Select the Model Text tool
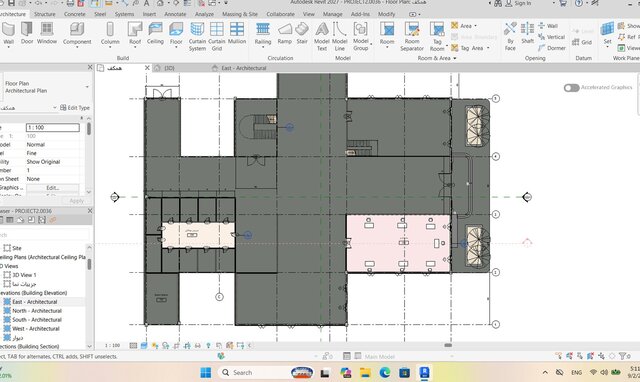The width and height of the screenshot is (640, 382). [x=322, y=36]
